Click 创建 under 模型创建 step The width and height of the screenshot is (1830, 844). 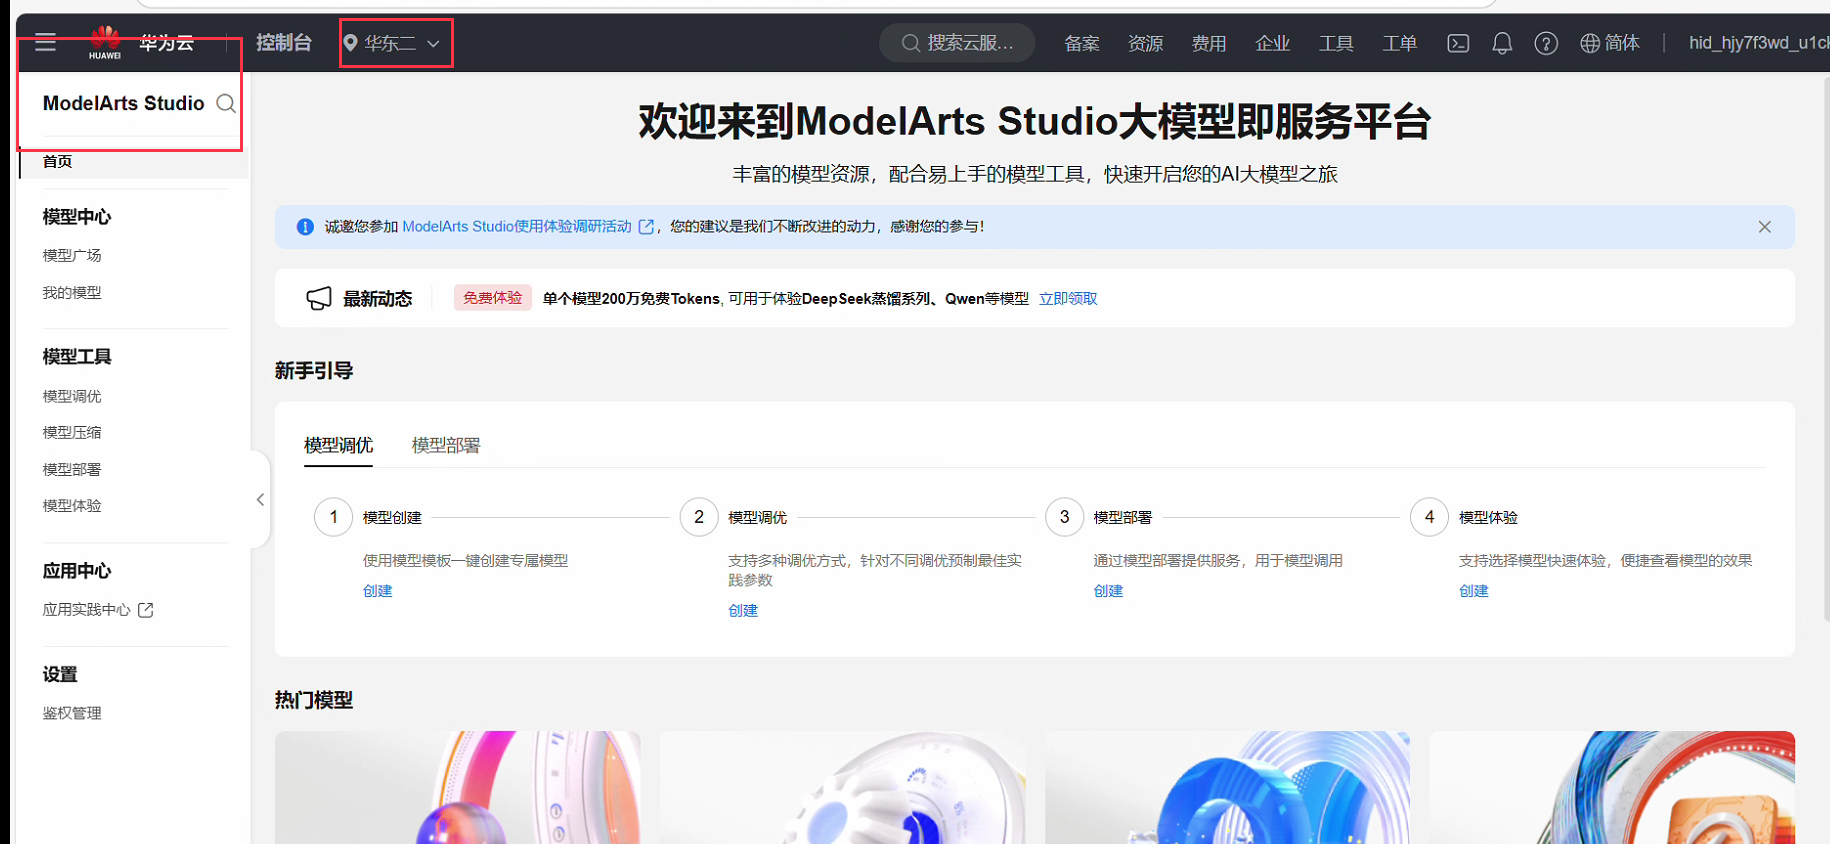(x=378, y=591)
